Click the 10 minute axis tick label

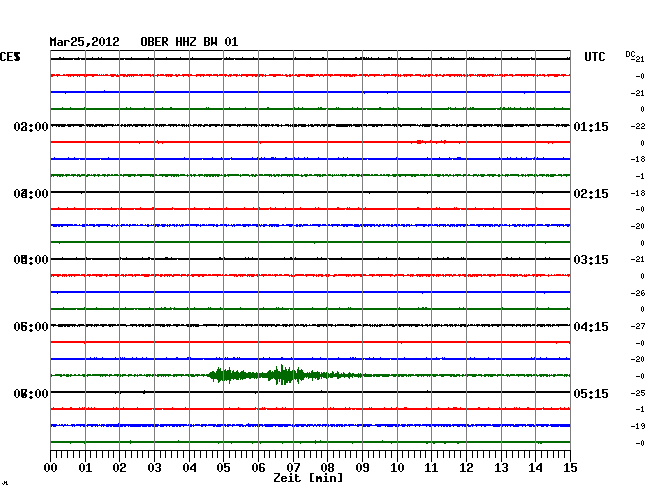point(397,468)
